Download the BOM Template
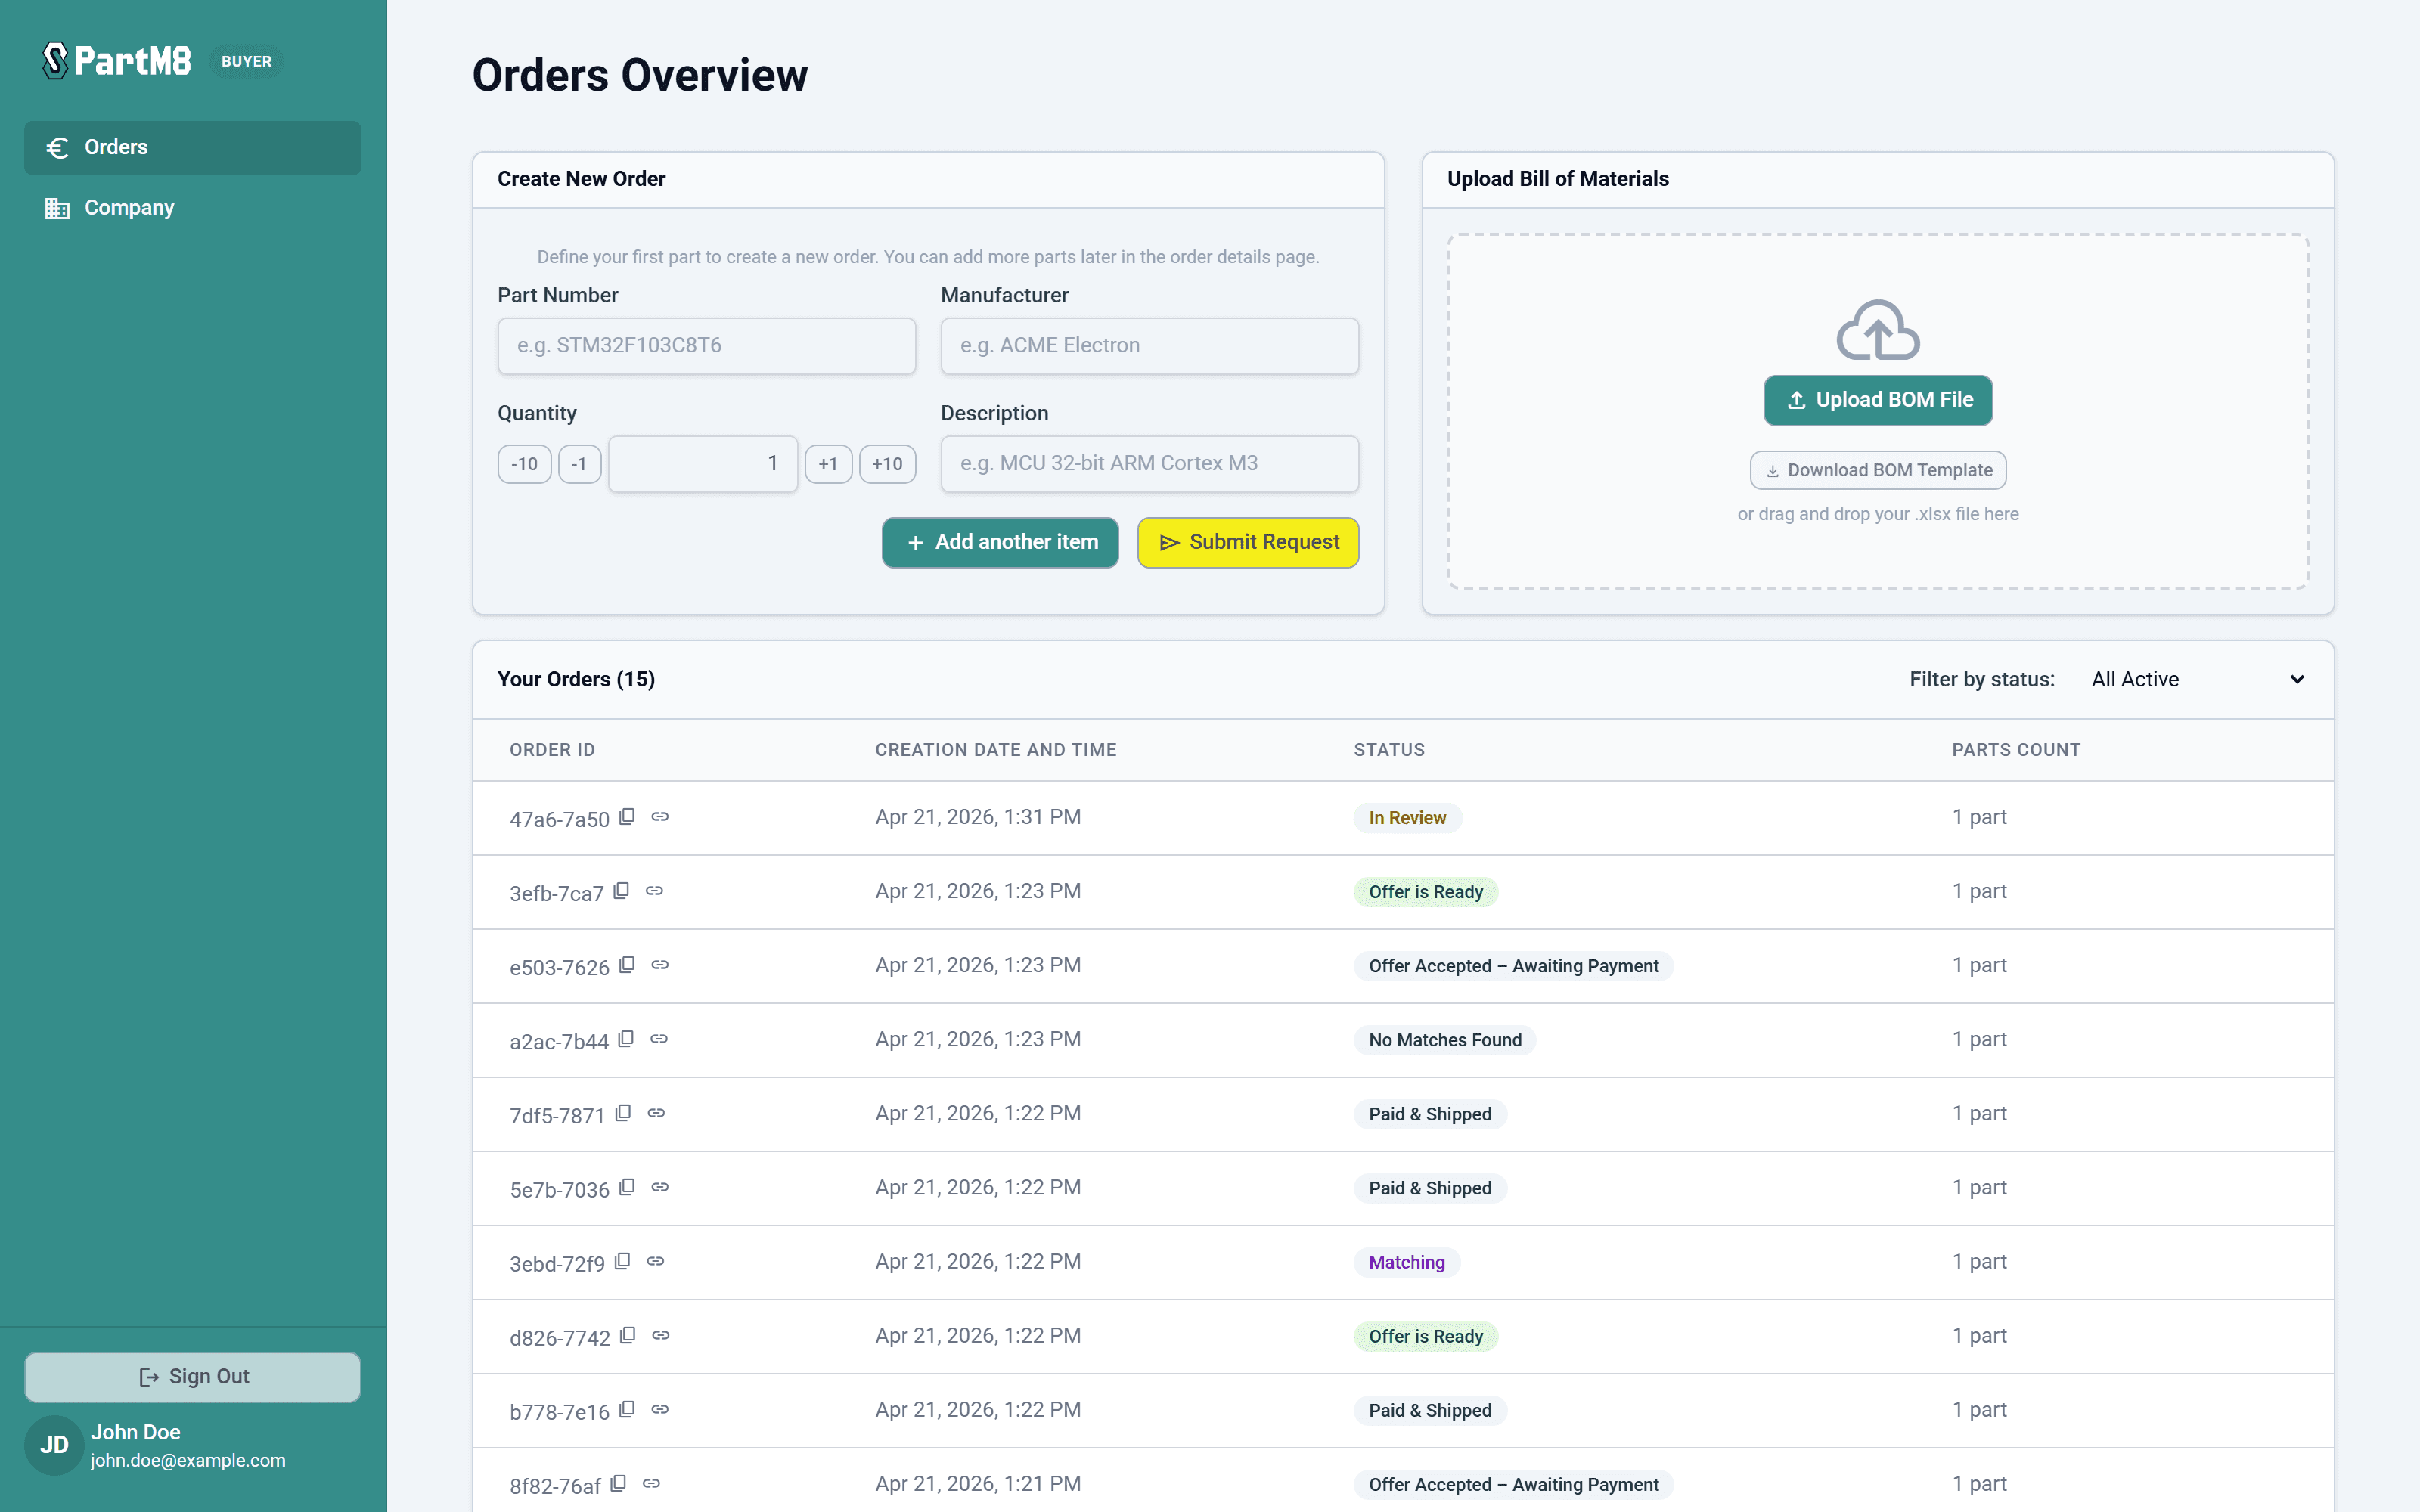The width and height of the screenshot is (2420, 1512). [x=1878, y=470]
